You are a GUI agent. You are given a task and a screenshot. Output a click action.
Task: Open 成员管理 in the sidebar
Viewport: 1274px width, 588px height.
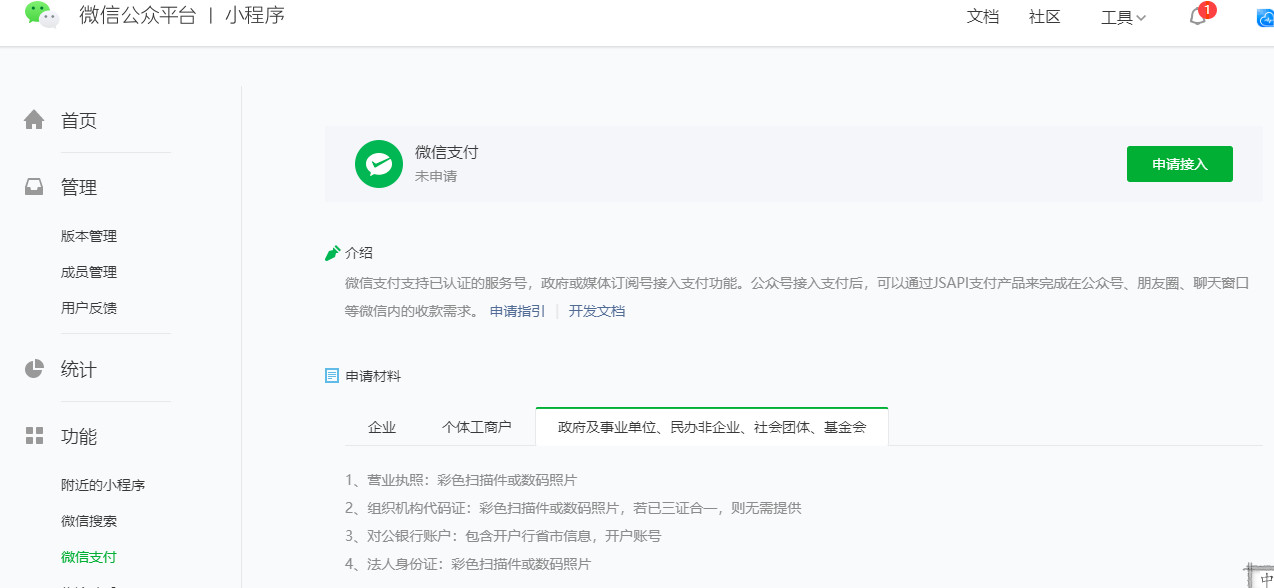[x=89, y=272]
